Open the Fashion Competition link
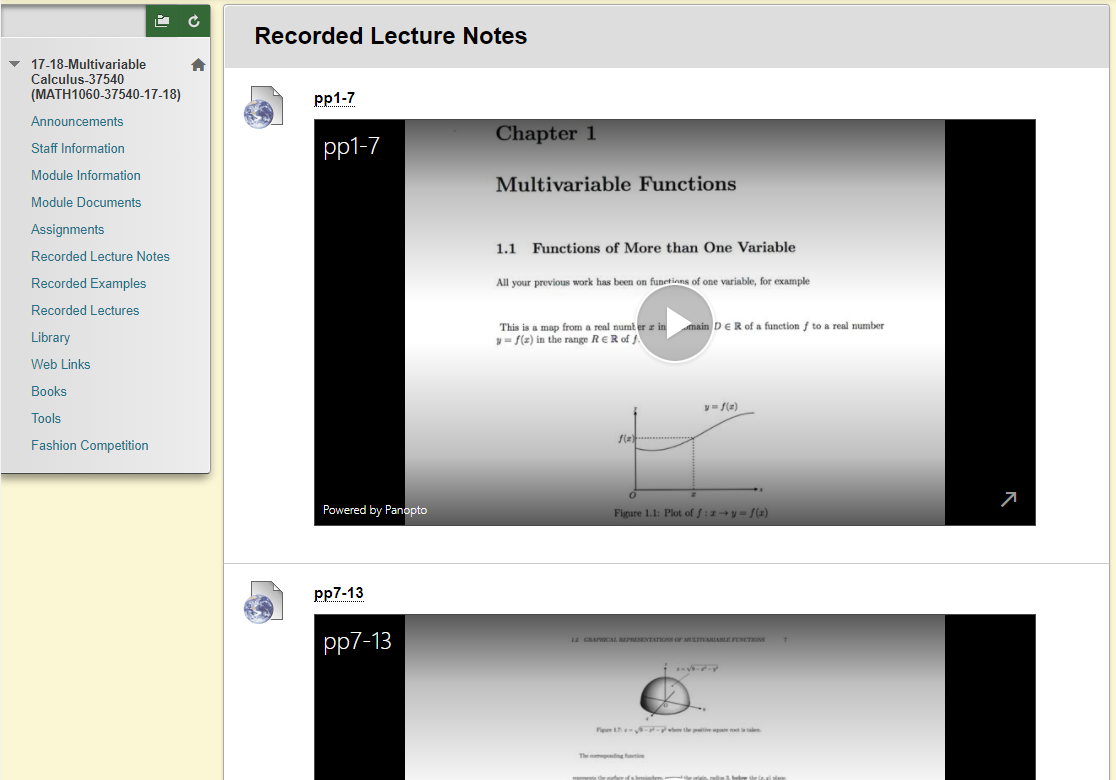The image size is (1116, 780). (x=89, y=446)
